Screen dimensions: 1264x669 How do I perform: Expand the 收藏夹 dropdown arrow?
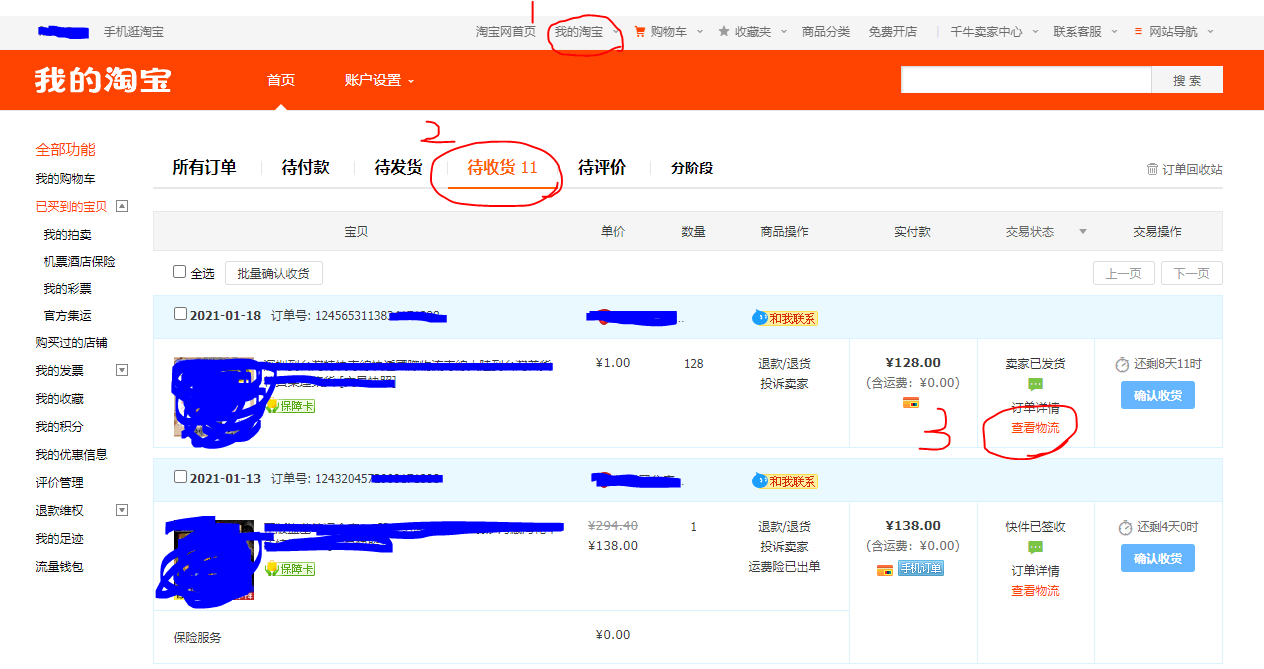tap(783, 32)
